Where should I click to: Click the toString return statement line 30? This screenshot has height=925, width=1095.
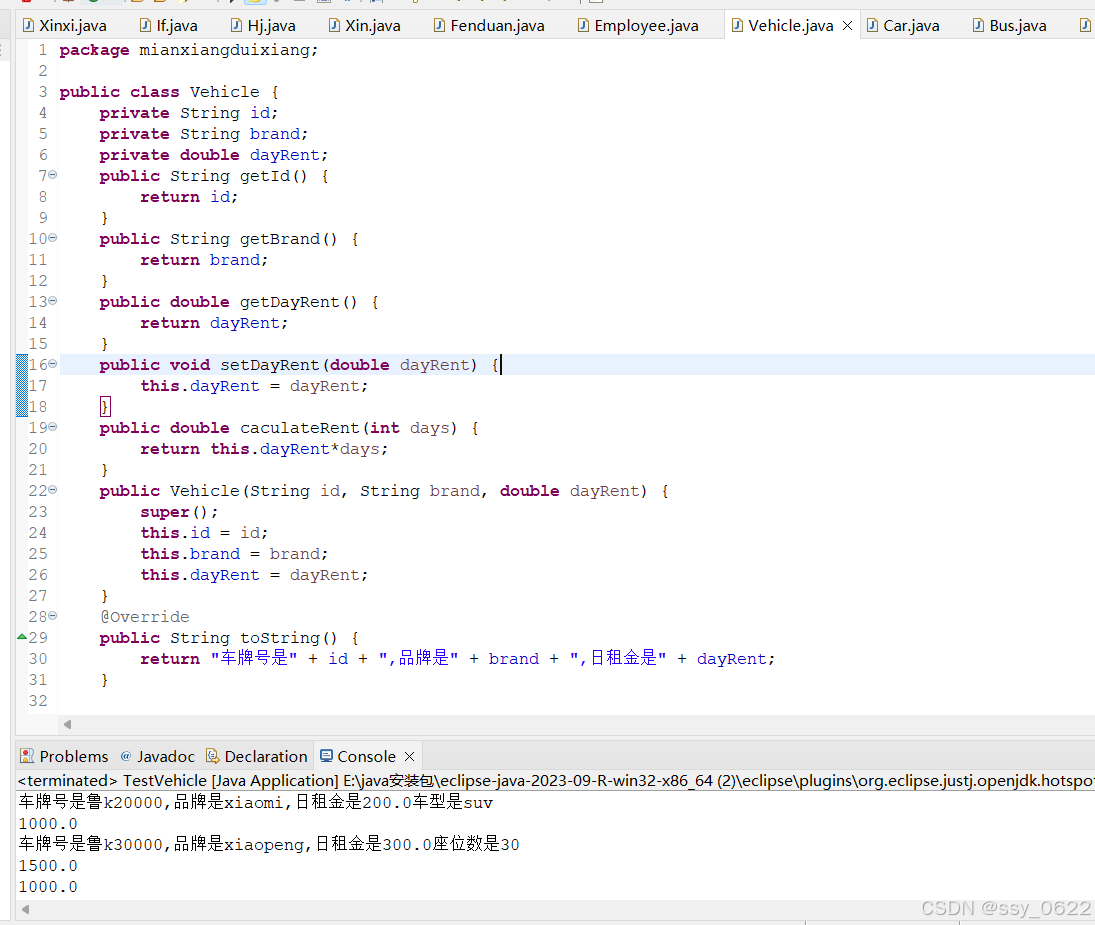[x=457, y=658]
